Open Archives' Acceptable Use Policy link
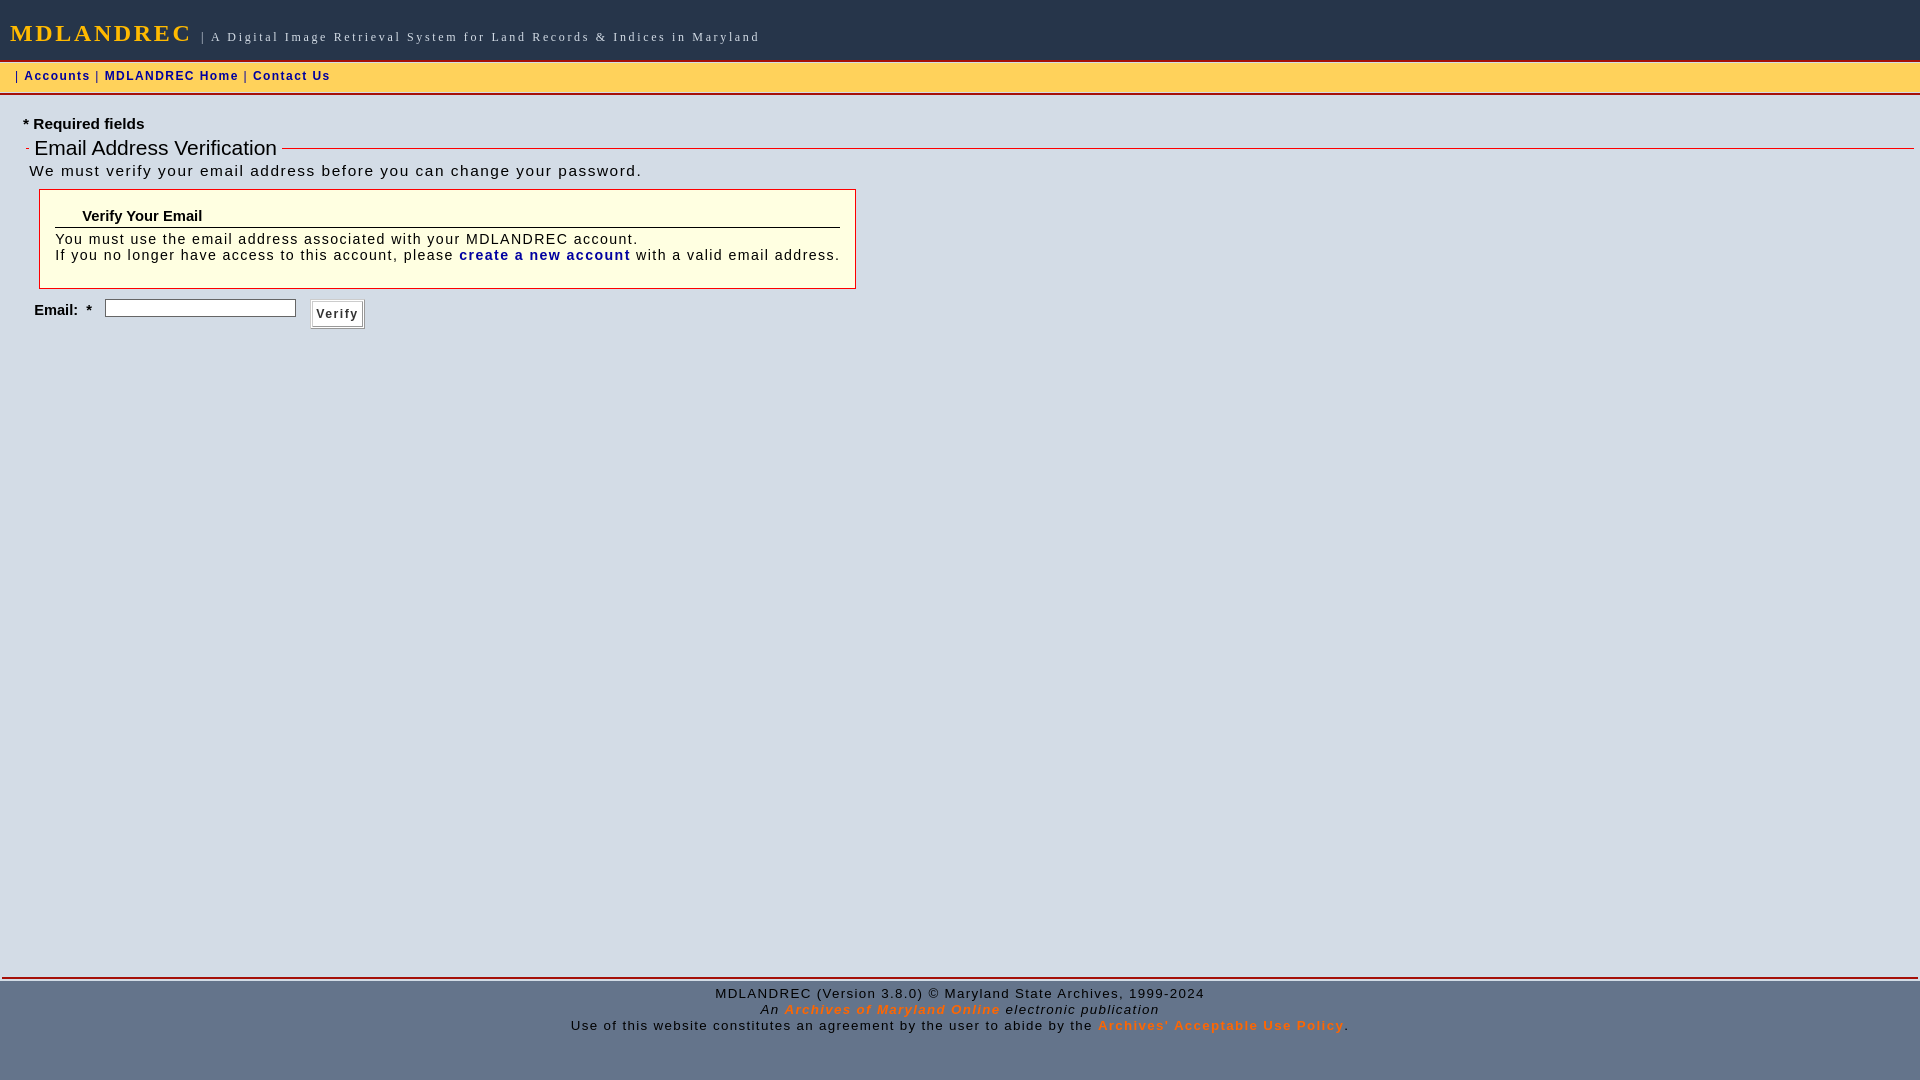Screen dimensions: 1920x1080 click(x=1220, y=1026)
